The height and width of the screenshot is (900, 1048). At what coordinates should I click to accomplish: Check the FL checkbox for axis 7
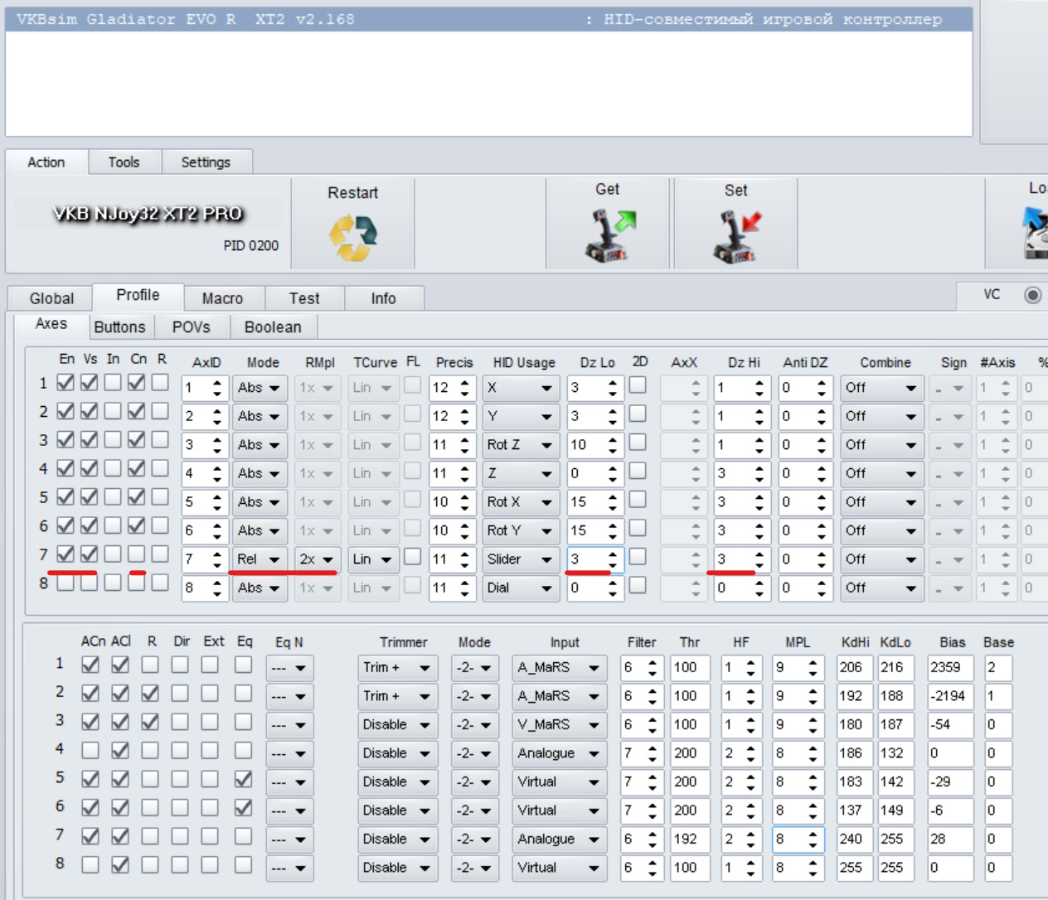coord(412,557)
